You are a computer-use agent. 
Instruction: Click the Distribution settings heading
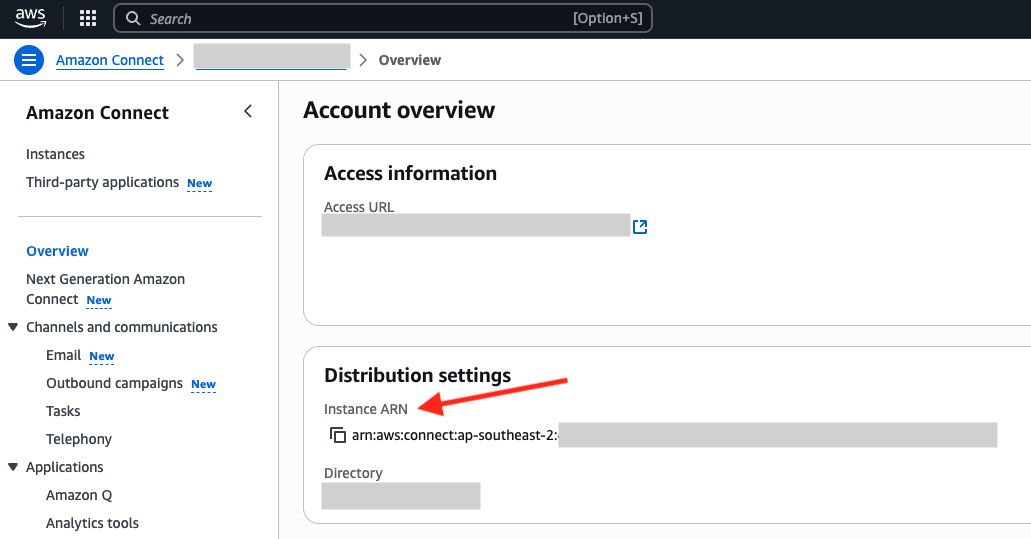point(418,375)
